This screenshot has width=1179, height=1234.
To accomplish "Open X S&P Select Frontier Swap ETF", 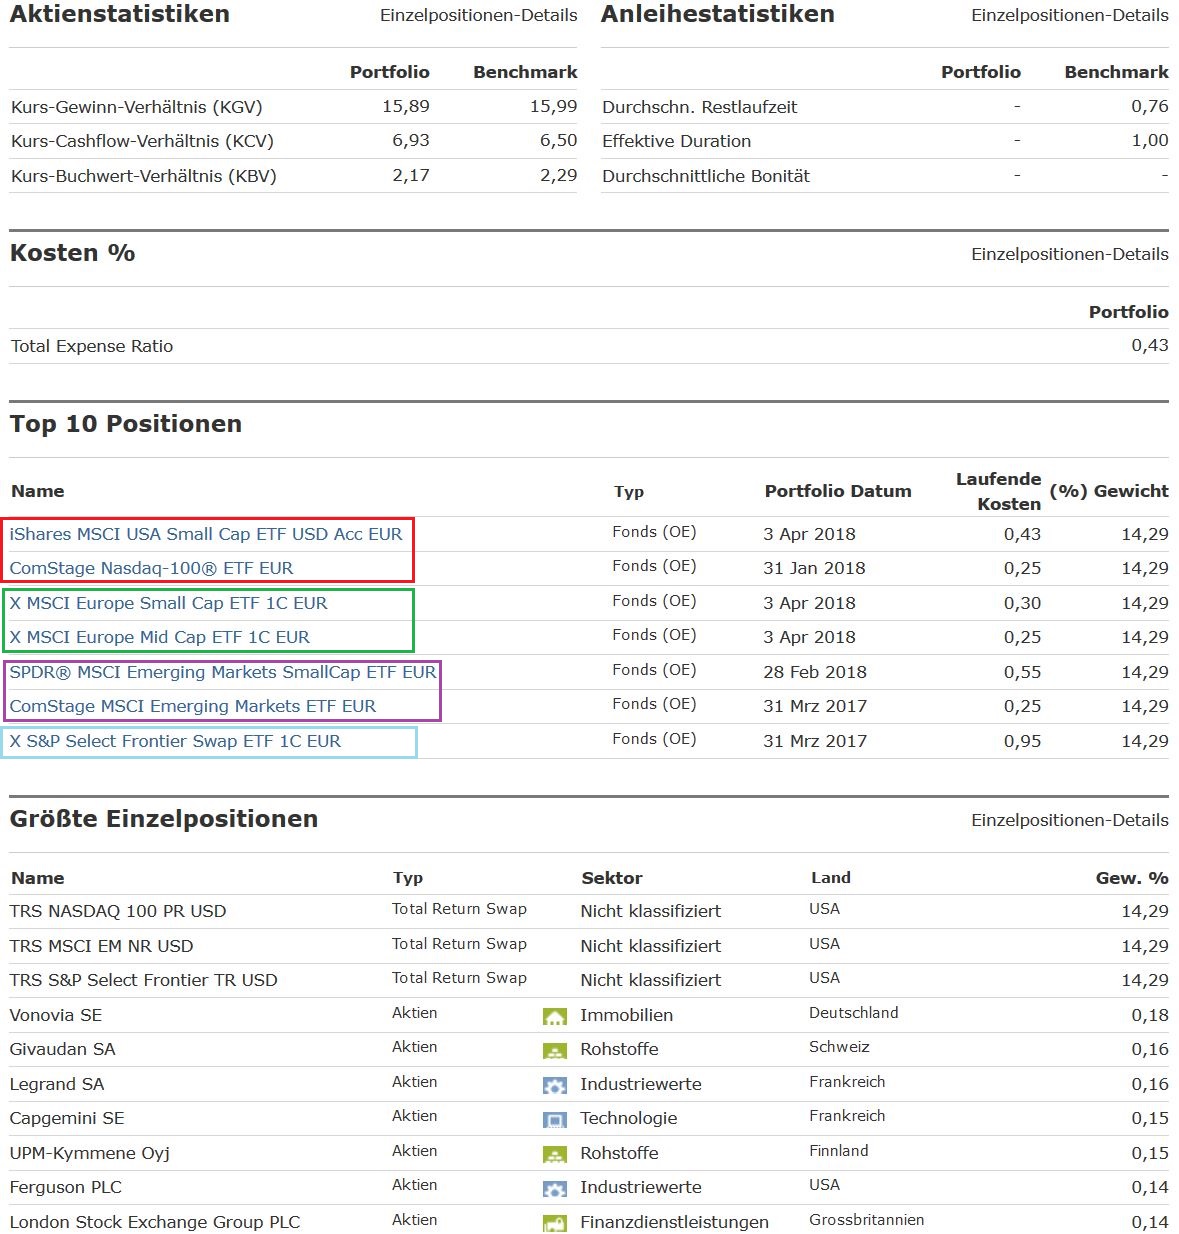I will 175,741.
